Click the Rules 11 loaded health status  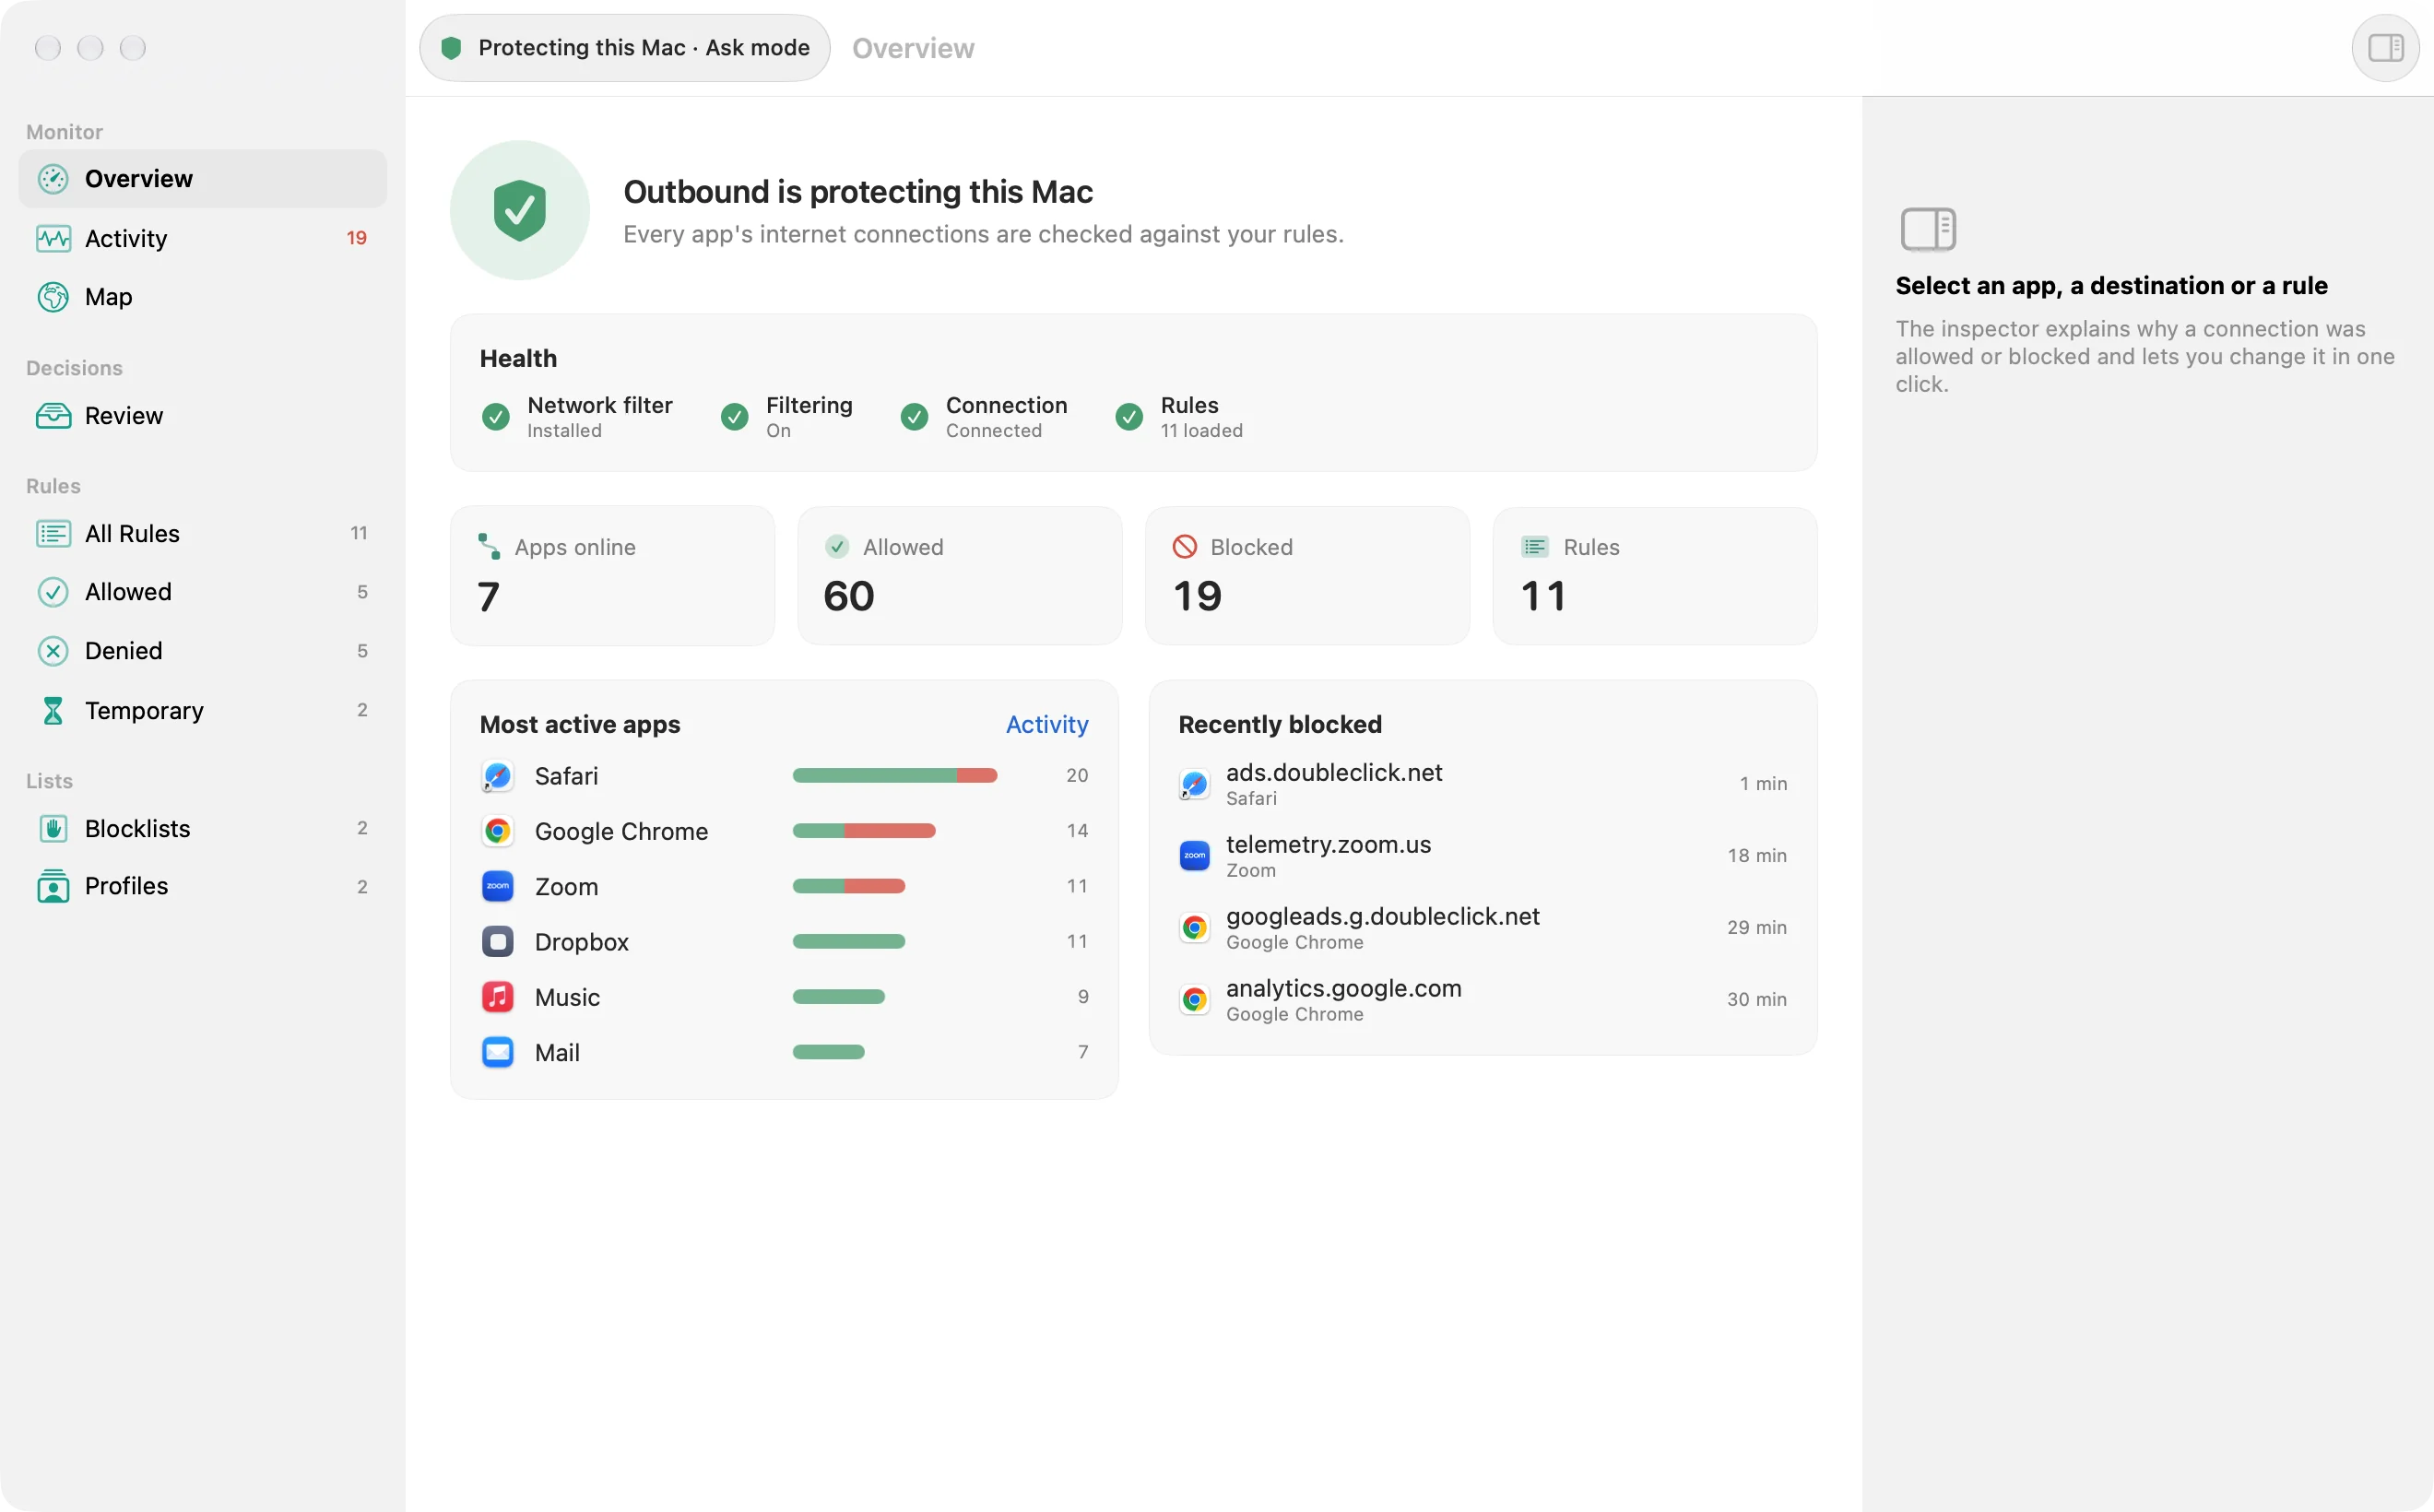coord(1179,417)
